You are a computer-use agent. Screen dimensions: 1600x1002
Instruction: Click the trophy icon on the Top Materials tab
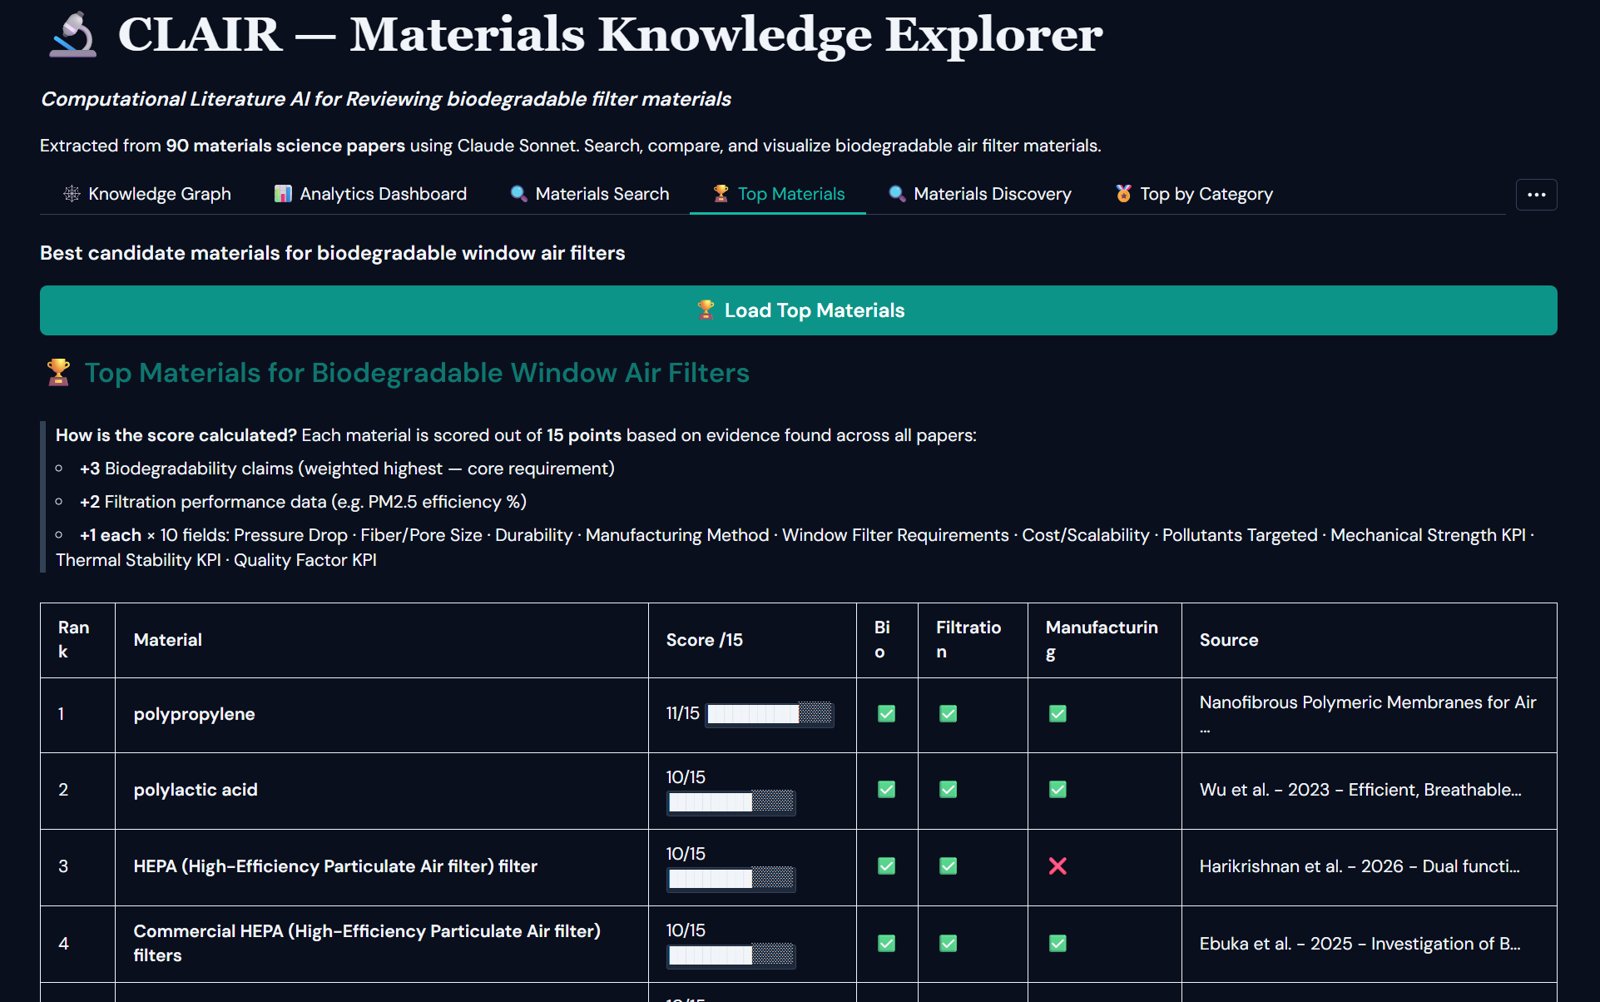click(x=721, y=194)
